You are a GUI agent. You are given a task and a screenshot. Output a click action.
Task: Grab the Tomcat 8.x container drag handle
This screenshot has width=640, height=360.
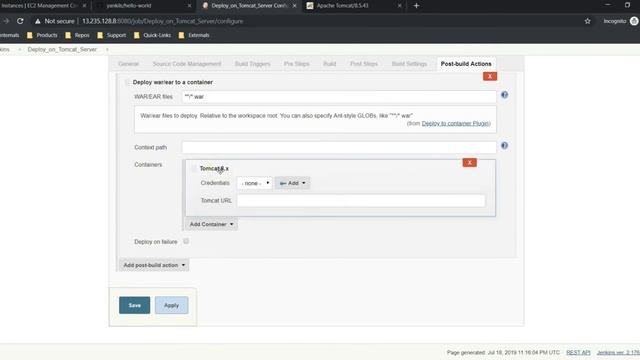point(194,168)
